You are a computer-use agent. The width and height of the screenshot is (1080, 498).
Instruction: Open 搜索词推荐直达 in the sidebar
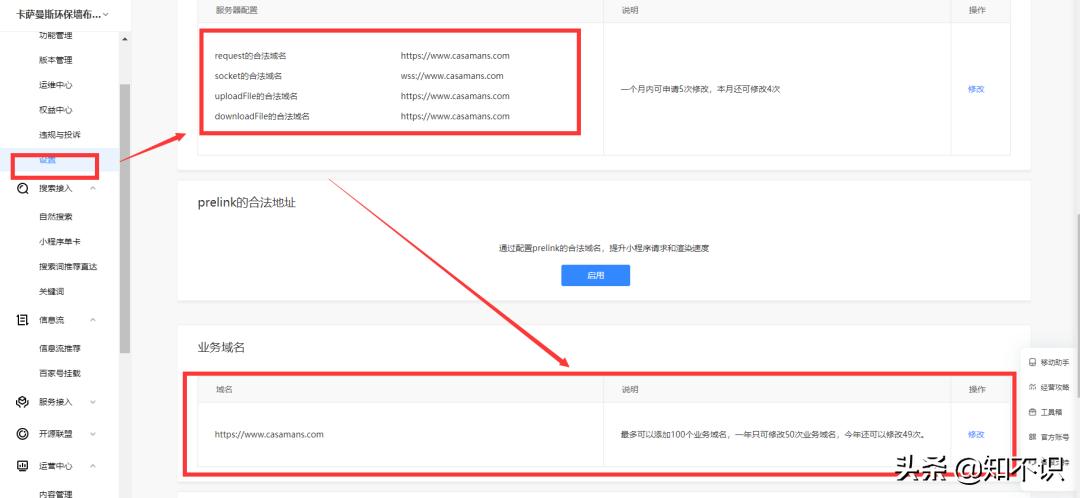[x=68, y=267]
